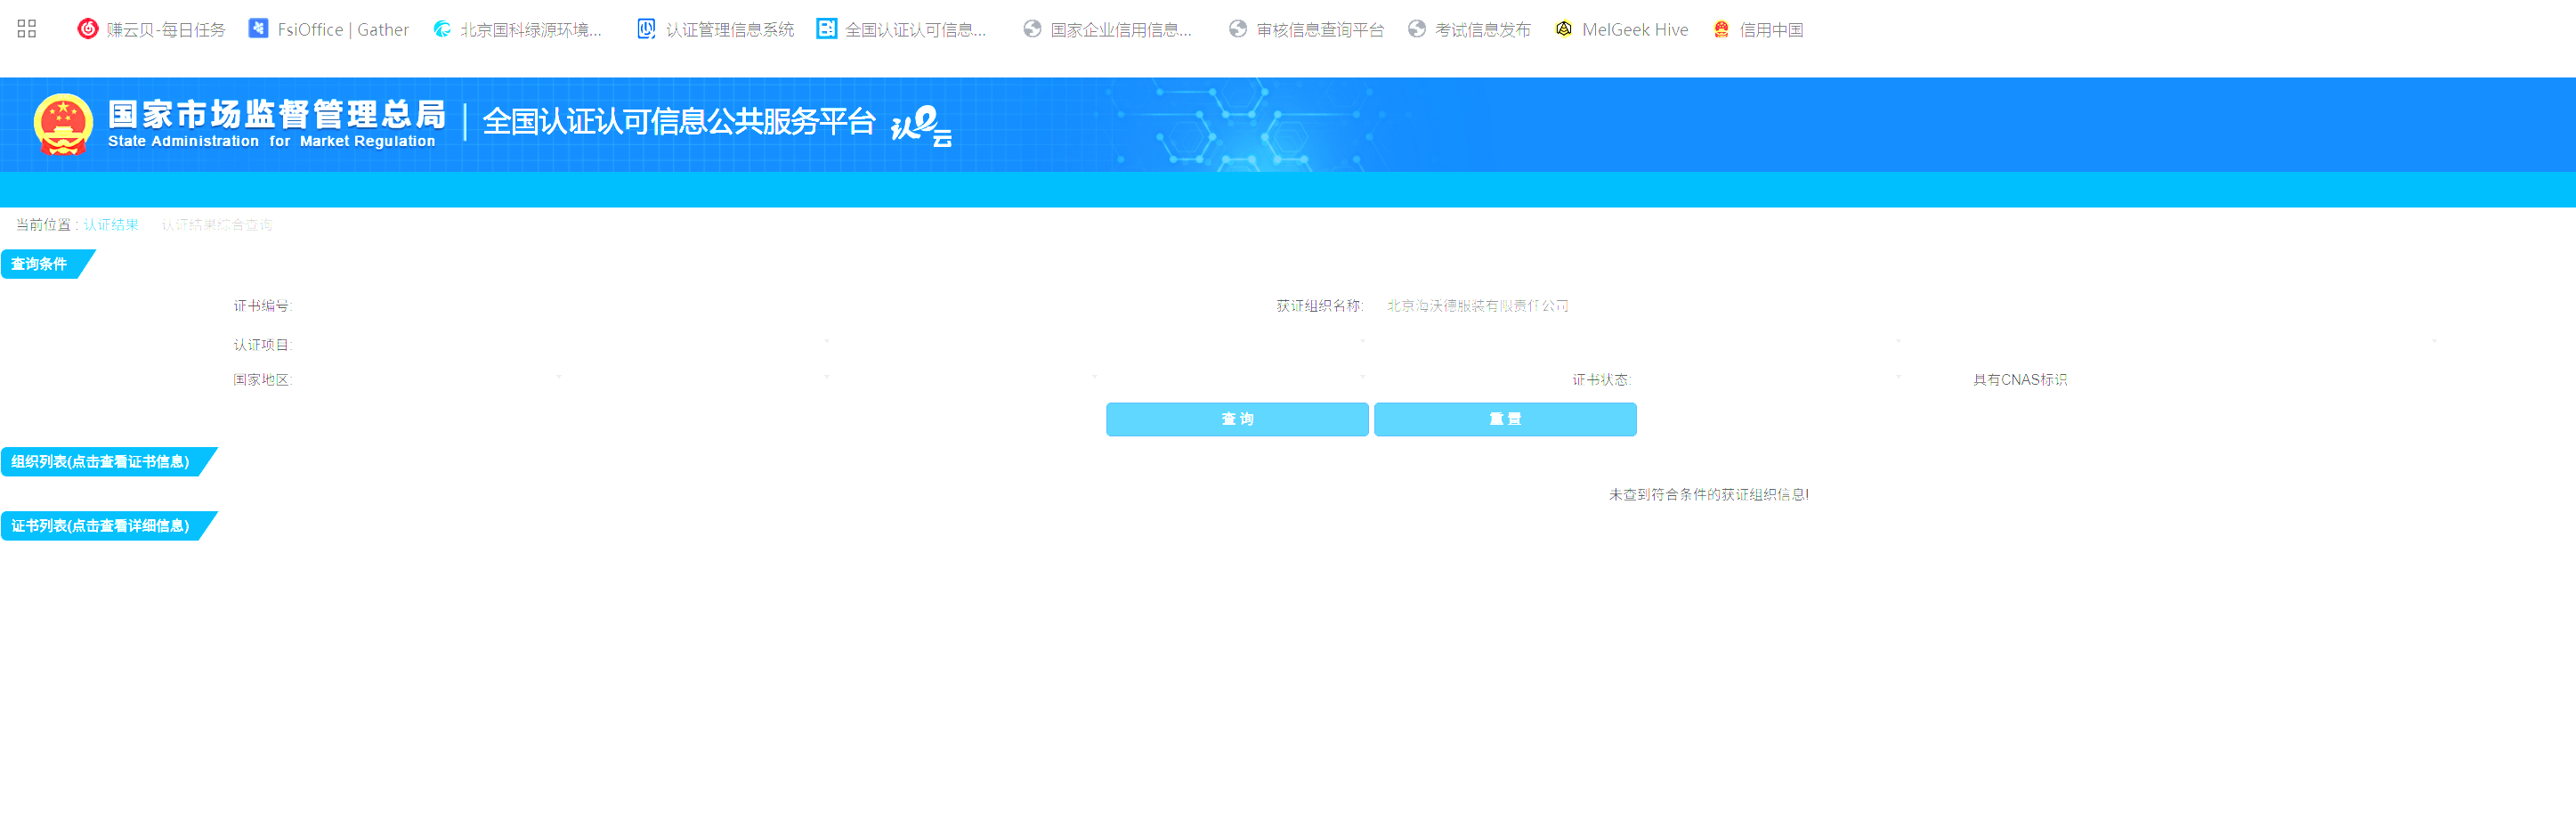The image size is (2576, 814).
Task: Click the 国家市场监督管理总局 header title
Action: tap(277, 114)
